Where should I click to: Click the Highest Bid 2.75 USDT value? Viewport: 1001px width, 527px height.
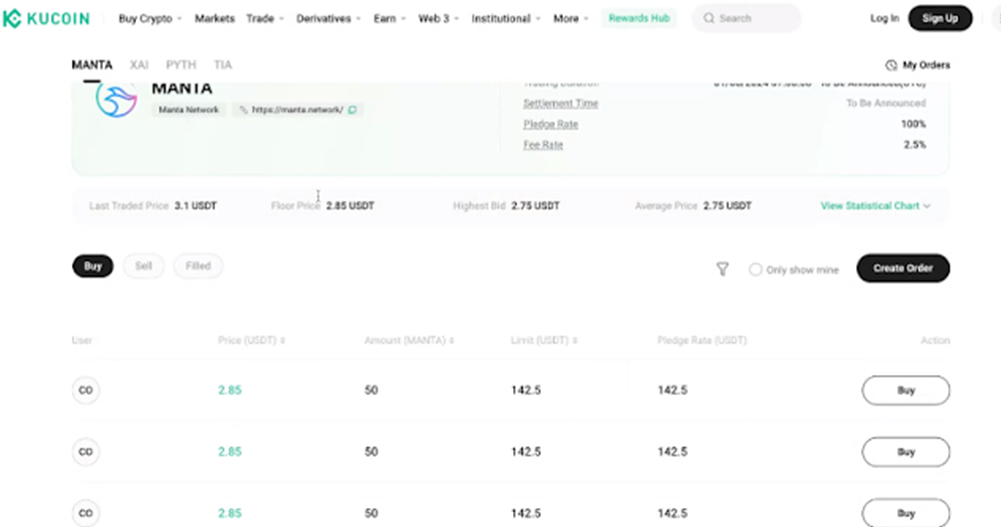pyautogui.click(x=536, y=205)
